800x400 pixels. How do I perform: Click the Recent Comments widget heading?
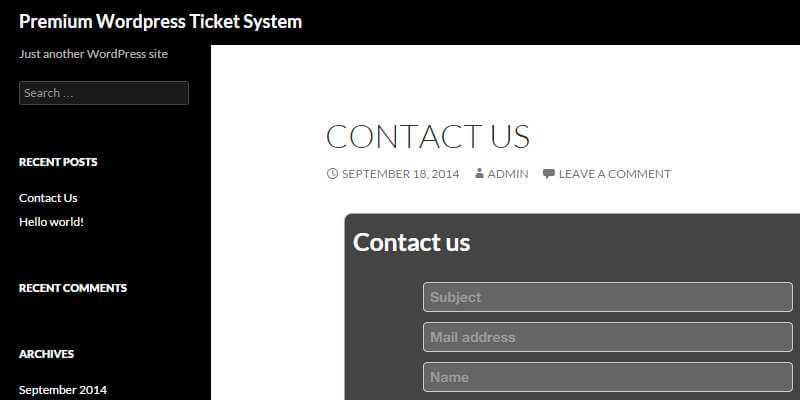tap(73, 288)
